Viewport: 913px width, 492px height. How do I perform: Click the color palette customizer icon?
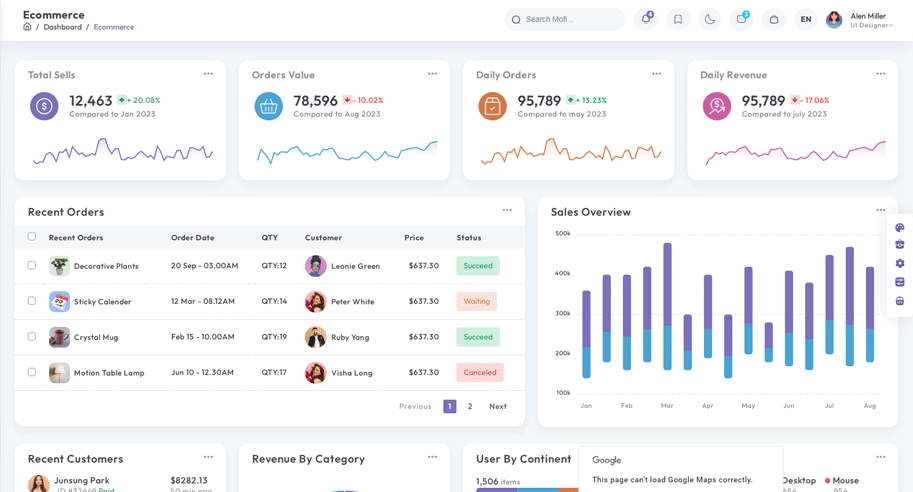[900, 228]
